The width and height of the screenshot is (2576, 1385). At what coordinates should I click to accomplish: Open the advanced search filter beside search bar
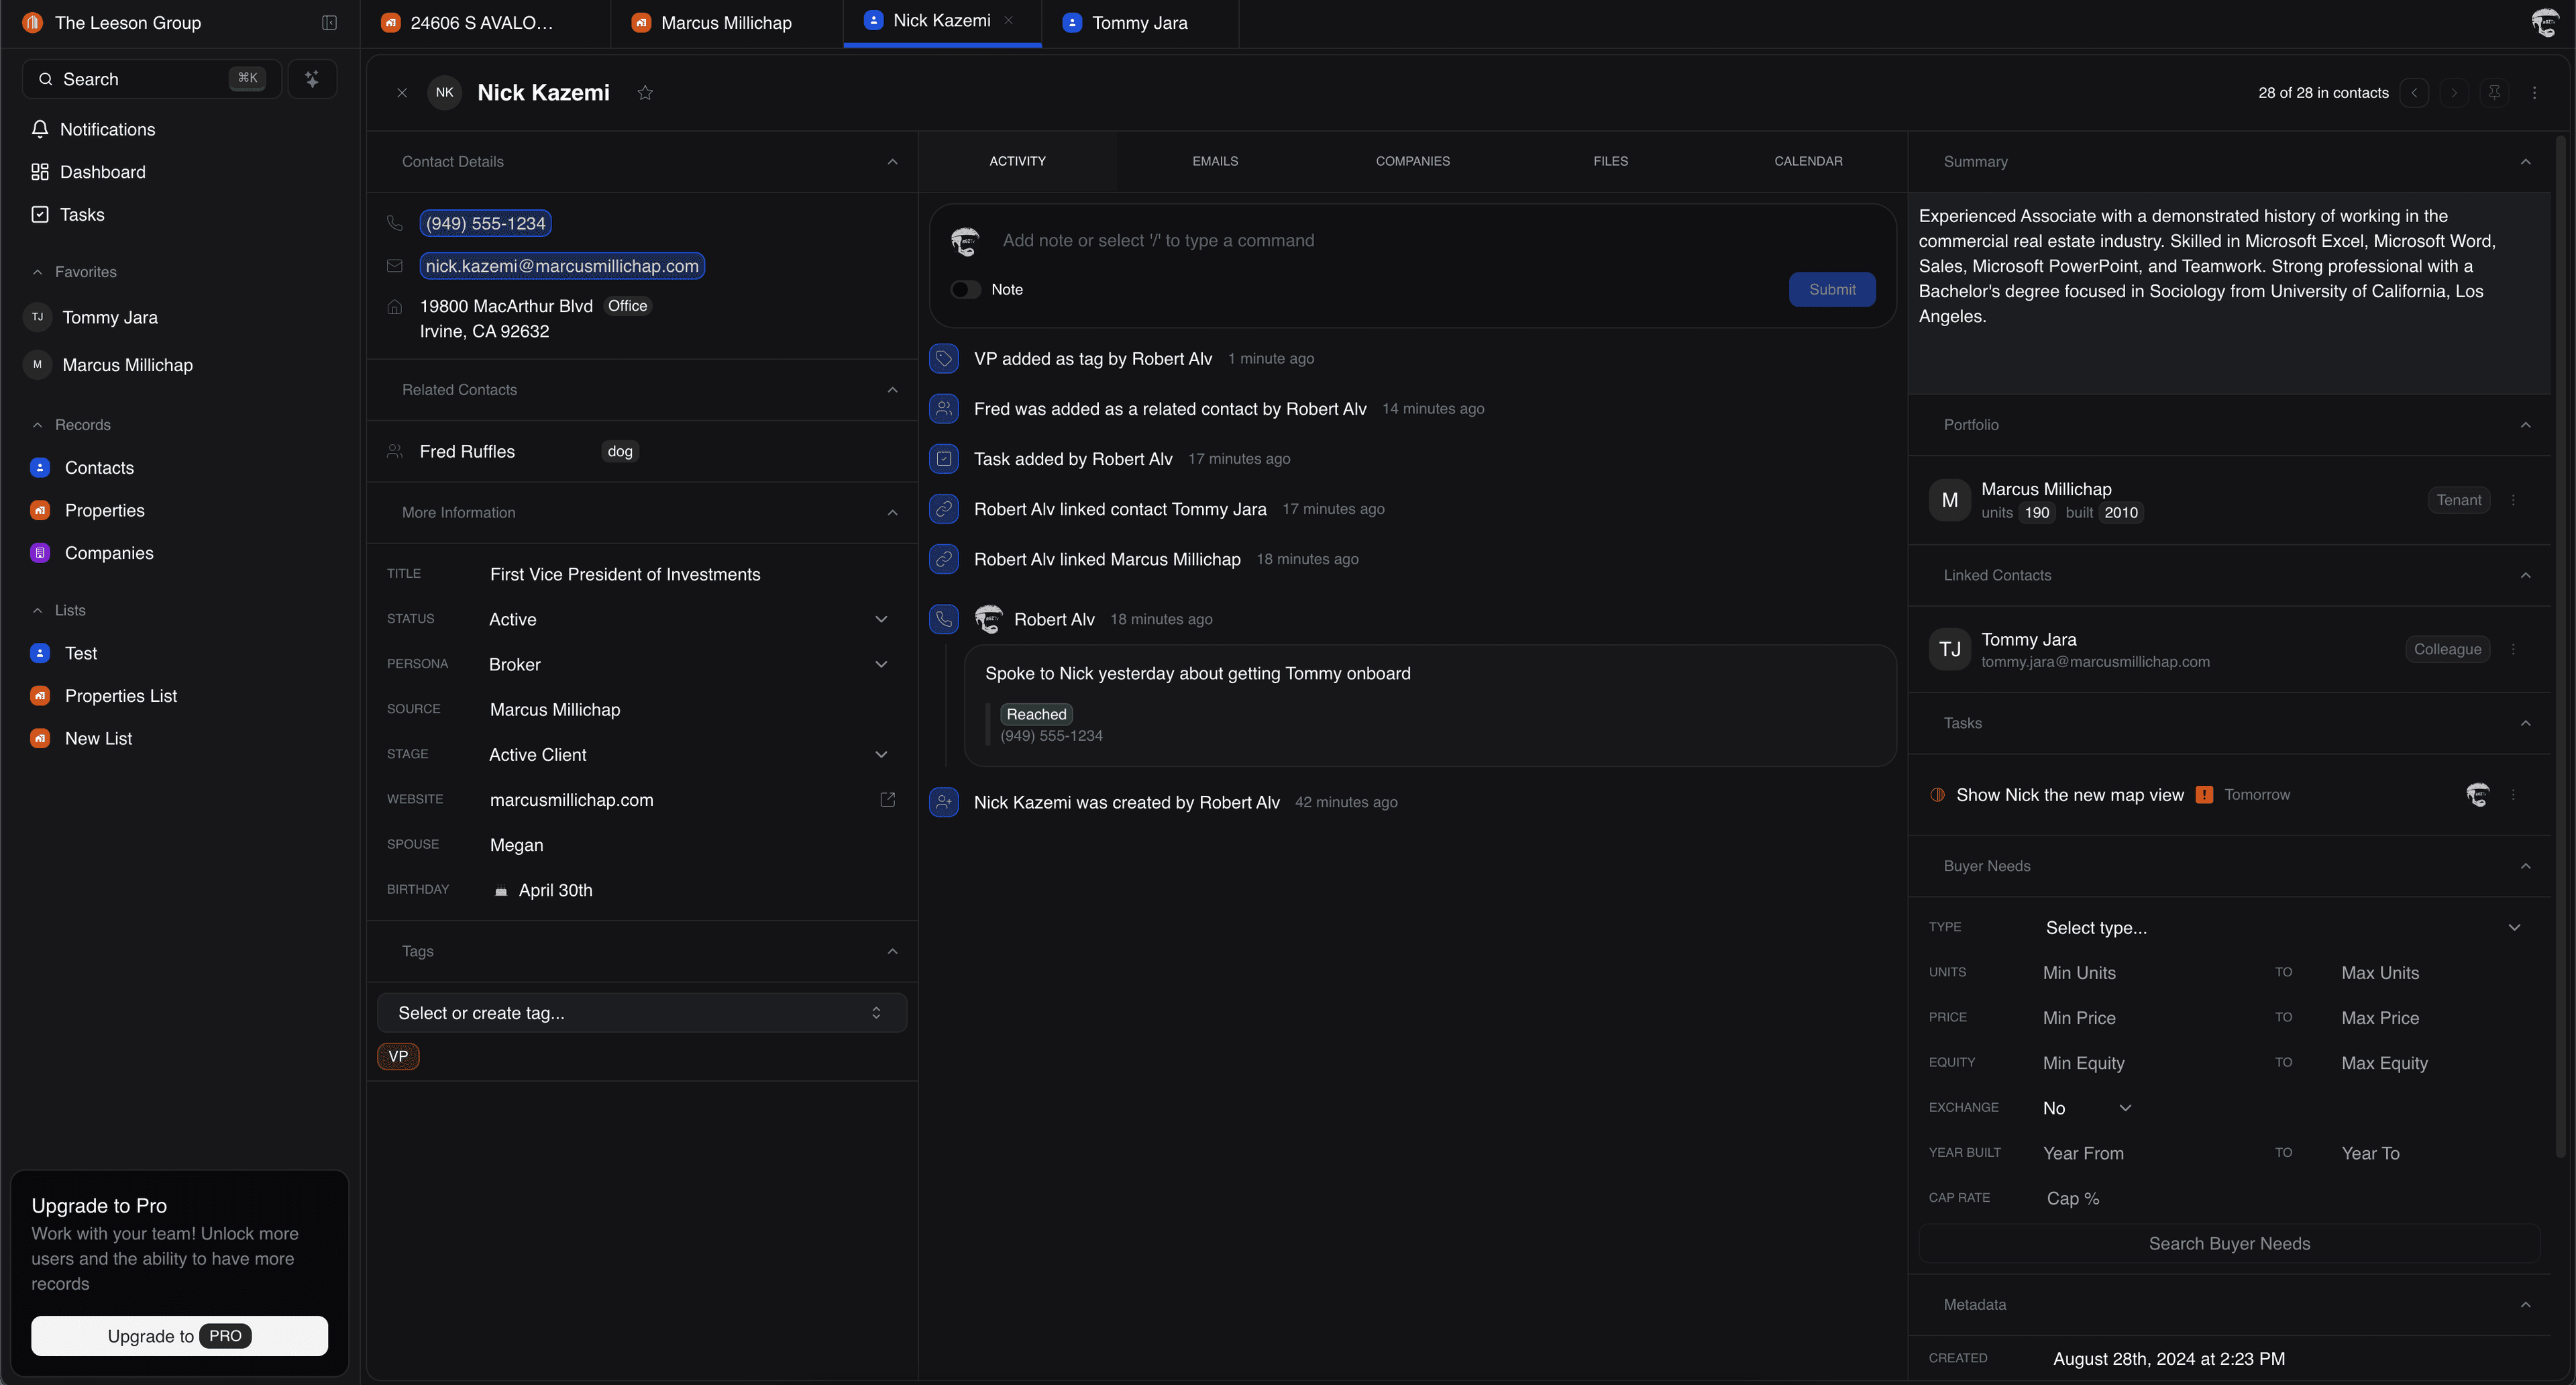coord(312,78)
